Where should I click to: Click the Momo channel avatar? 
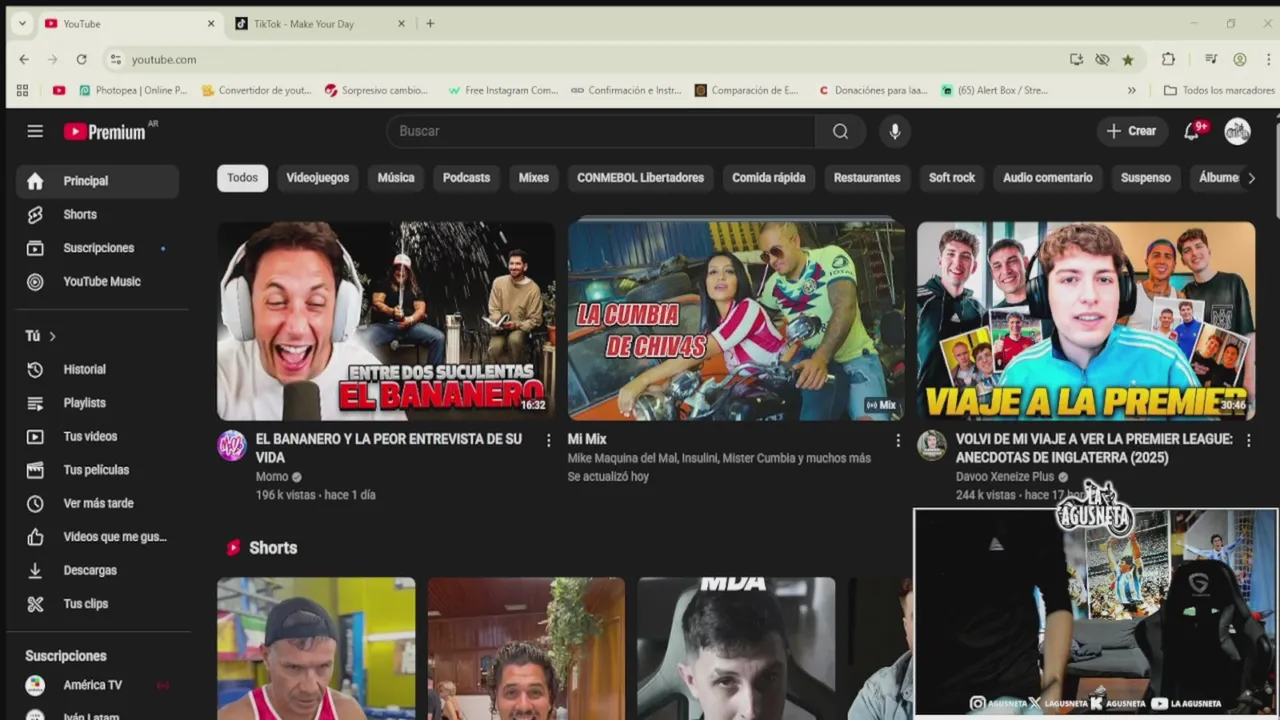click(x=232, y=446)
